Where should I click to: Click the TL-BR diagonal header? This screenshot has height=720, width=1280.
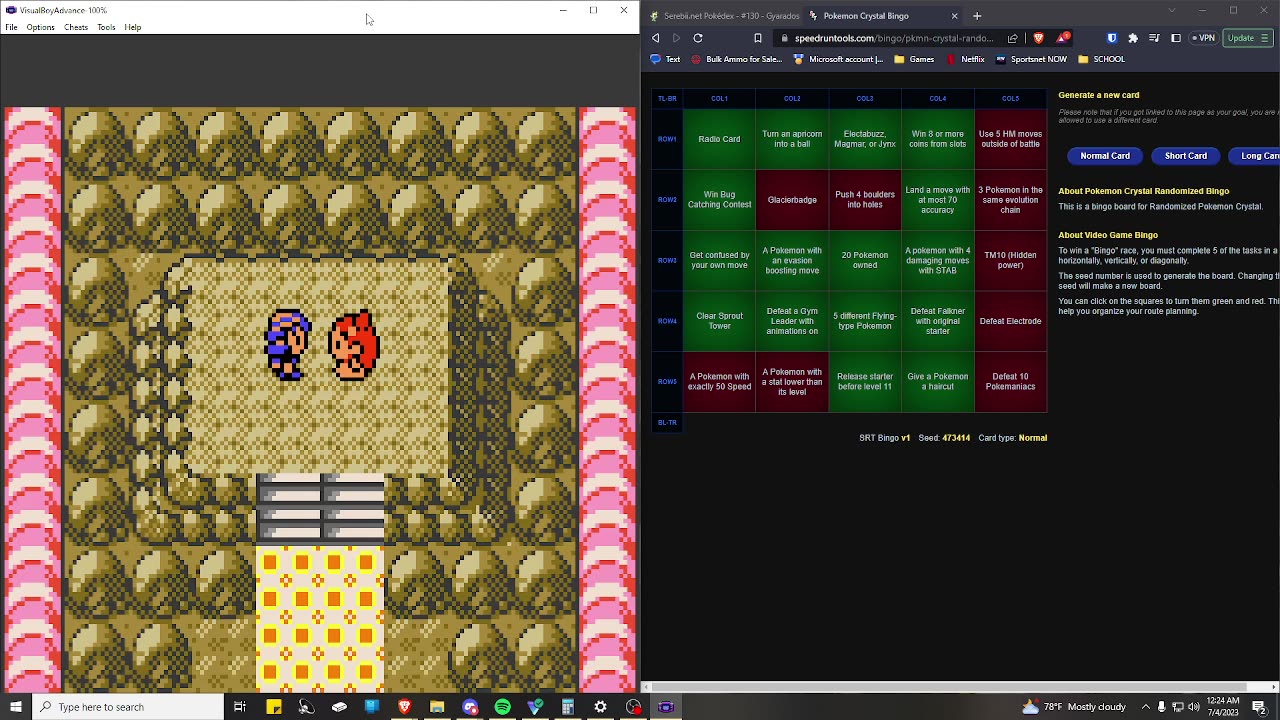click(x=667, y=99)
